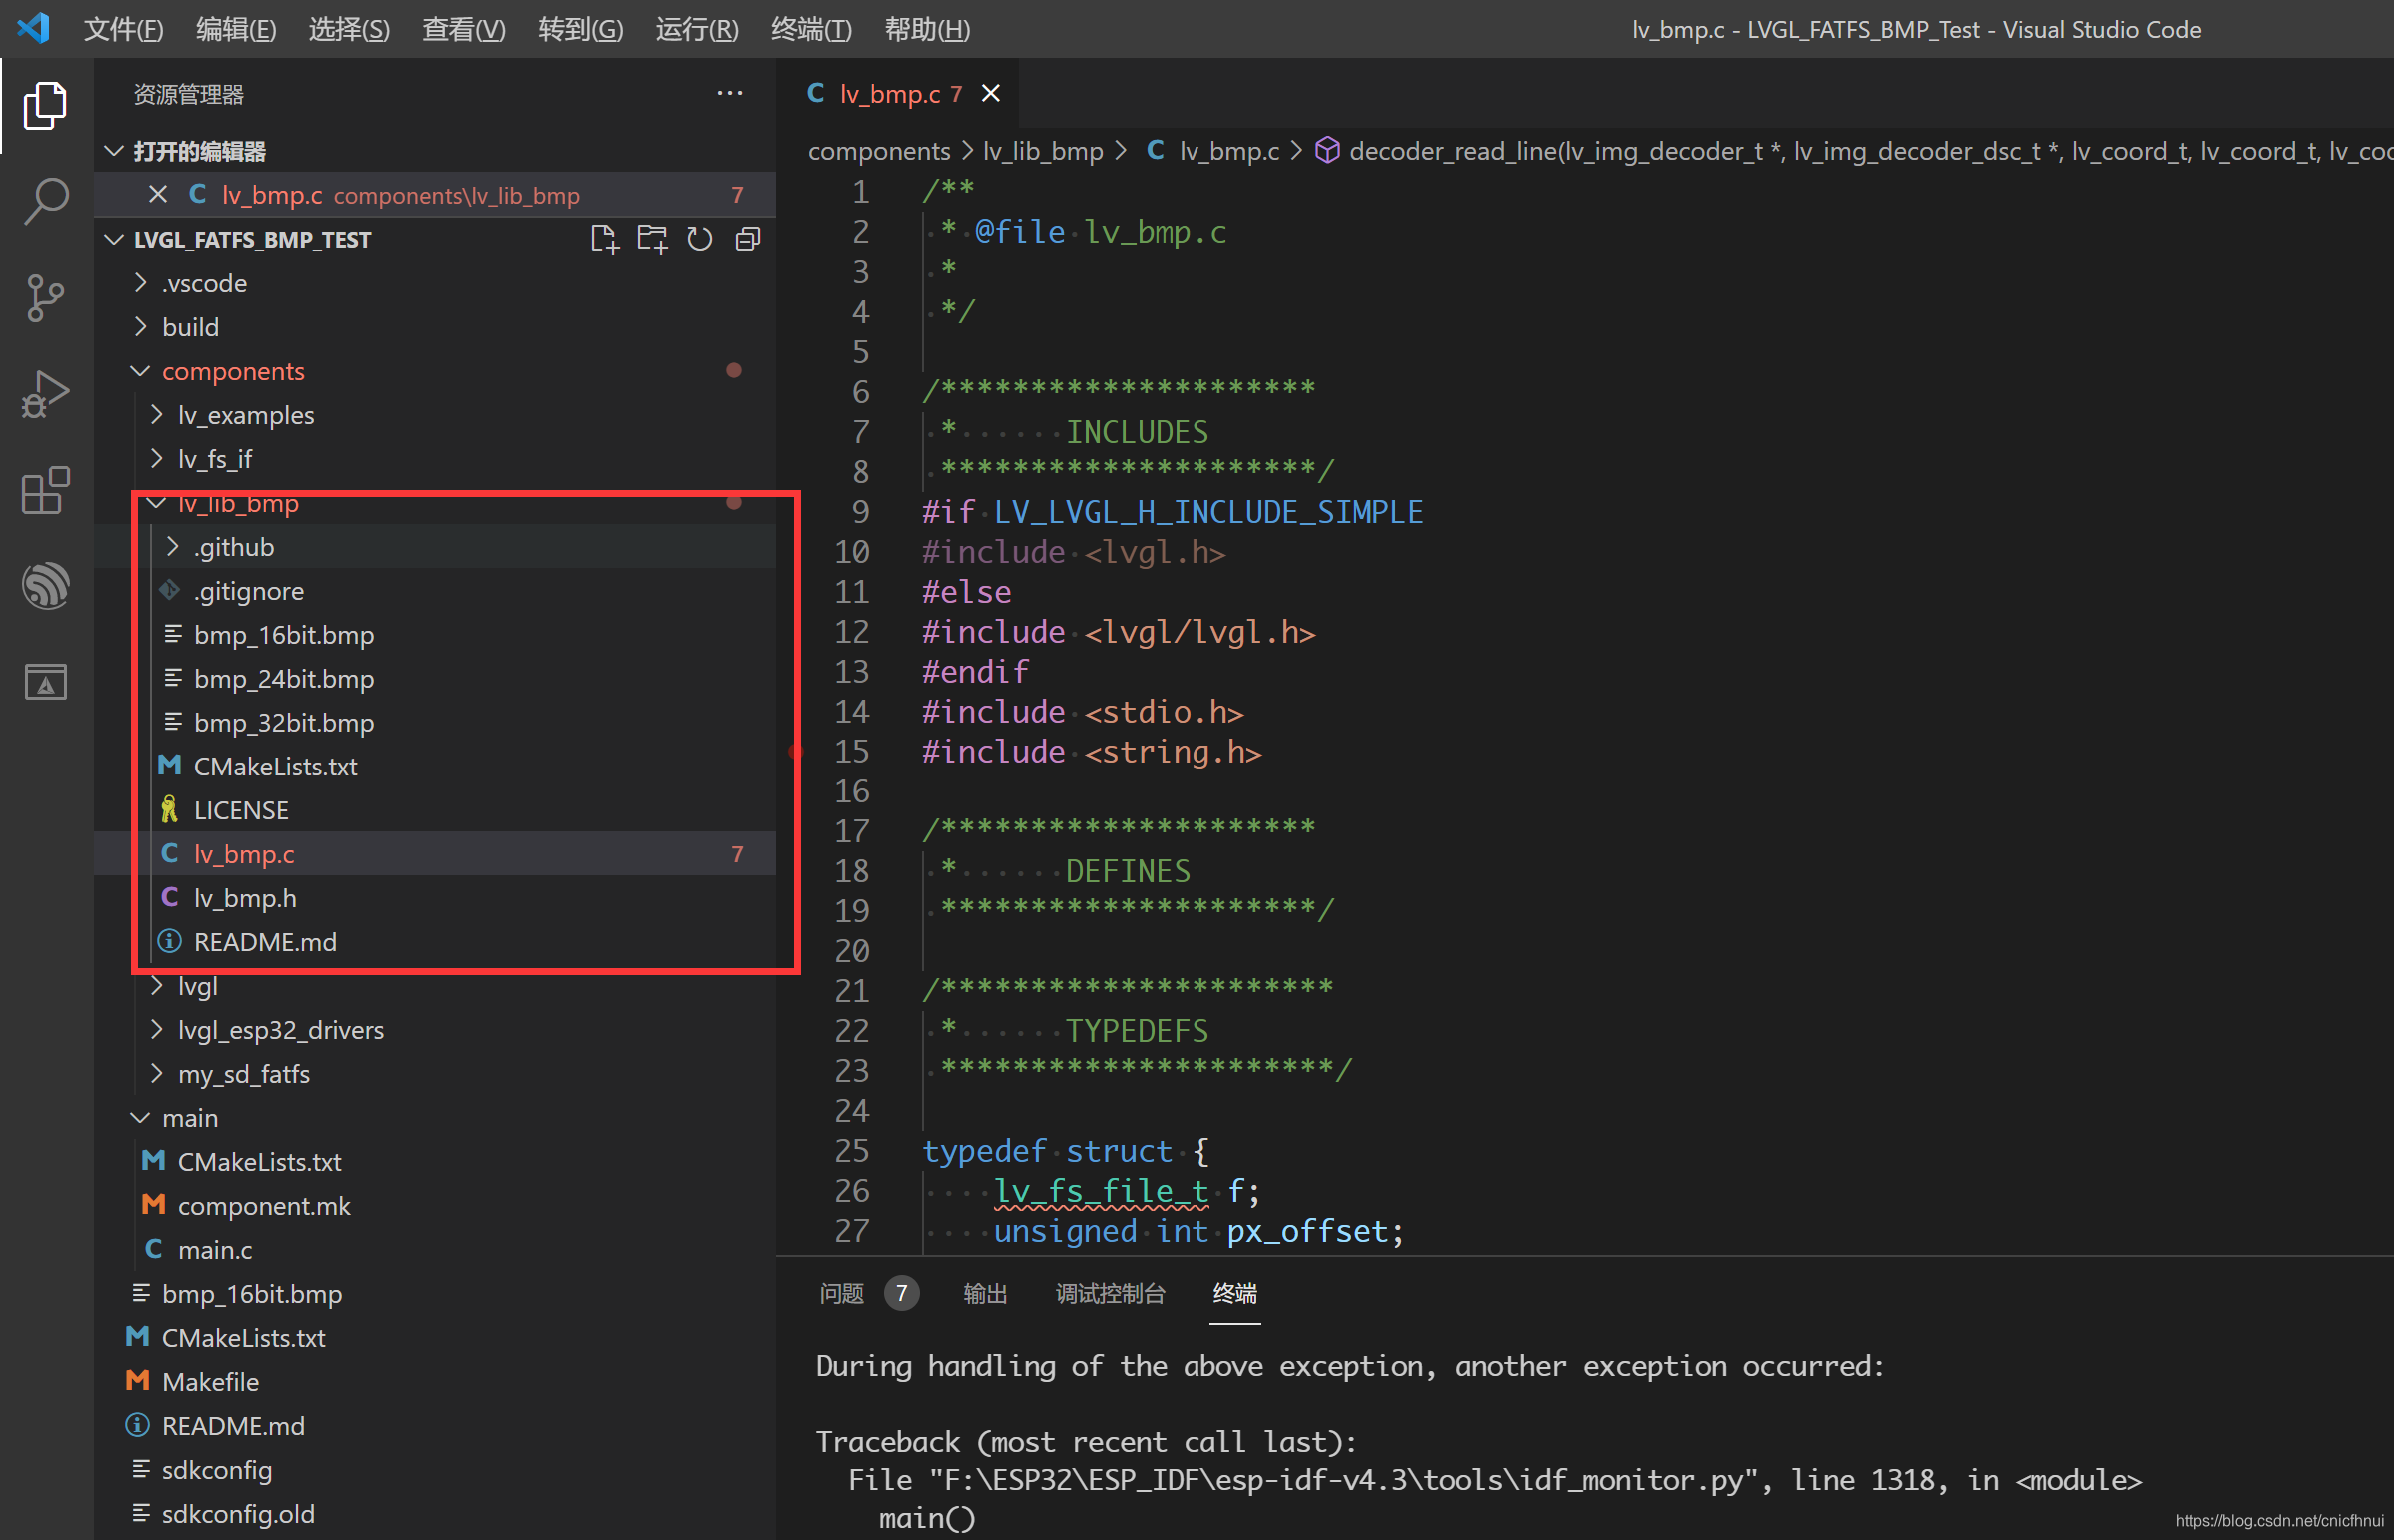Collapse all folders in the Explorer
Image resolution: width=2394 pixels, height=1540 pixels.
tap(747, 239)
